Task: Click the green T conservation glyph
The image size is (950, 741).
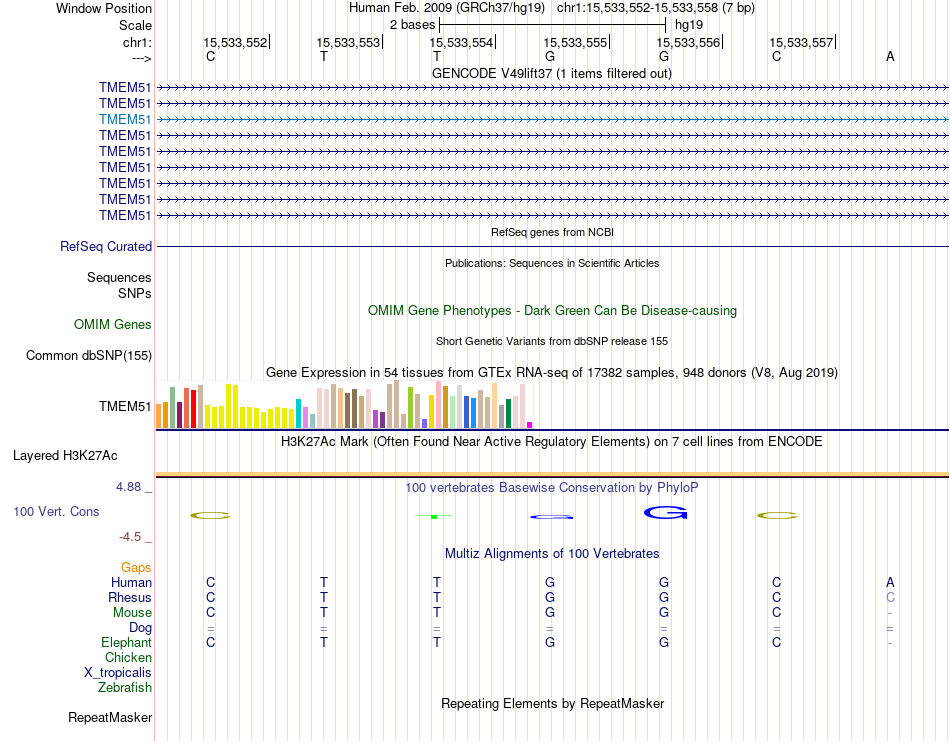Action: point(434,516)
